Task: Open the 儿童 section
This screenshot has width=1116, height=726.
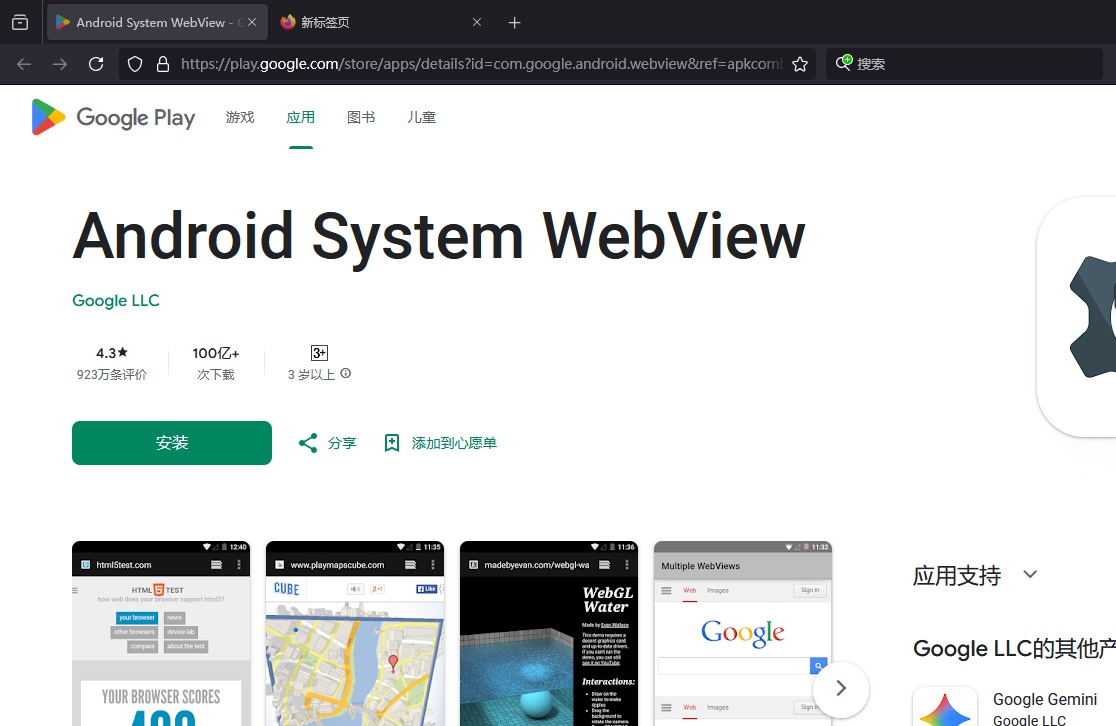Action: click(421, 117)
